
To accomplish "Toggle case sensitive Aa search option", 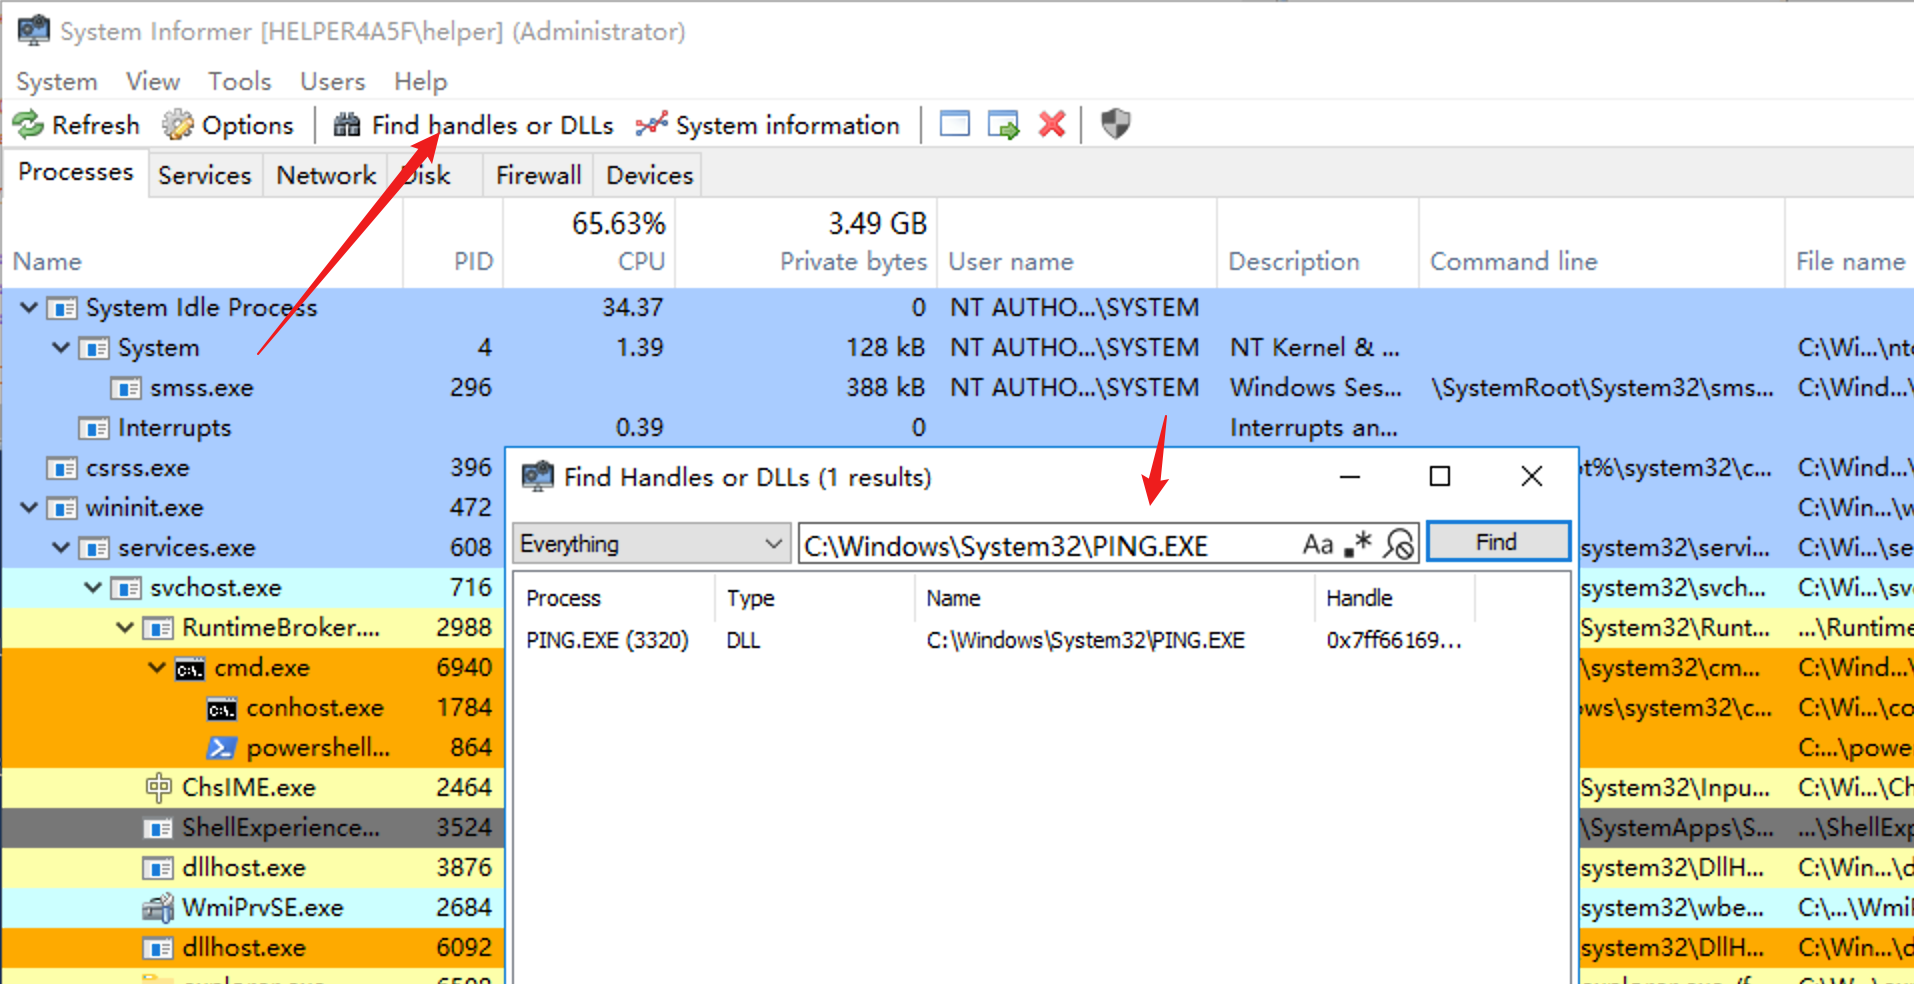I will [x=1317, y=544].
